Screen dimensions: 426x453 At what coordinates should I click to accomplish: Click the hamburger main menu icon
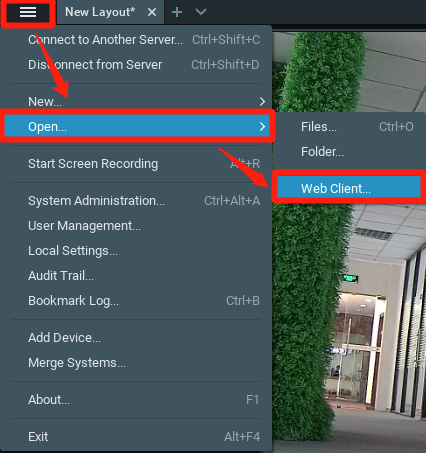click(28, 12)
